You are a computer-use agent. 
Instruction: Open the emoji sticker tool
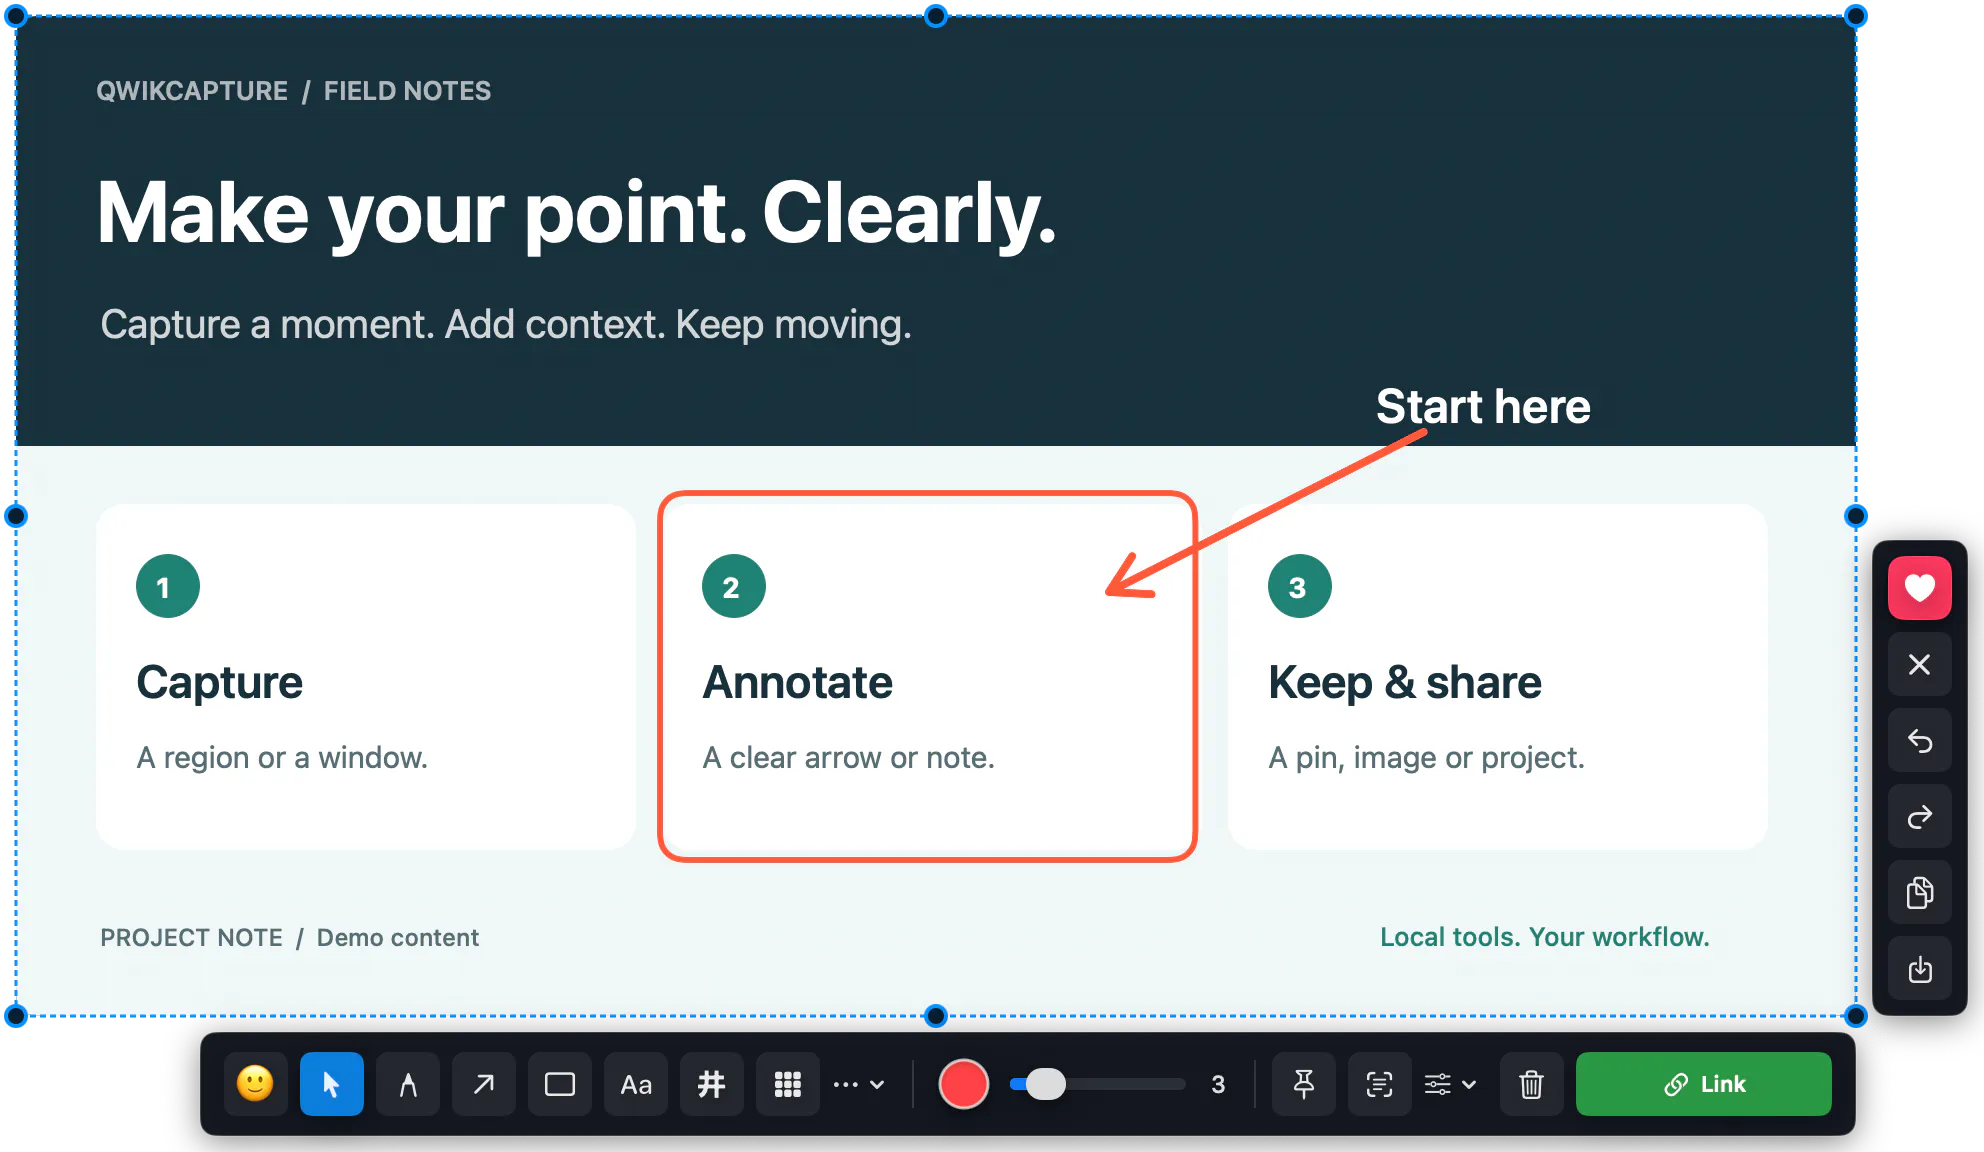pos(255,1084)
